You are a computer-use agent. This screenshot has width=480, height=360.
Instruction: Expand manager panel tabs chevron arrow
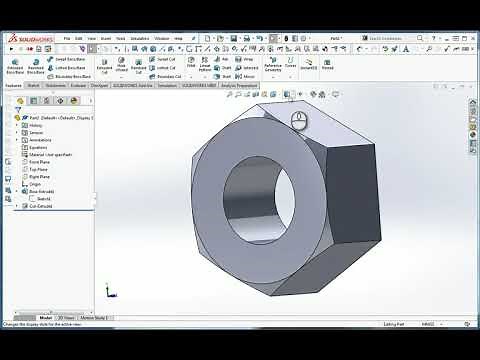click(x=90, y=101)
